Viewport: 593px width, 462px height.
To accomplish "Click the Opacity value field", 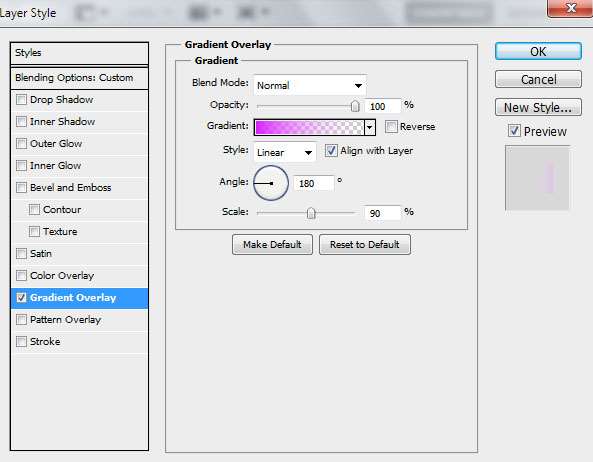I will 382,106.
